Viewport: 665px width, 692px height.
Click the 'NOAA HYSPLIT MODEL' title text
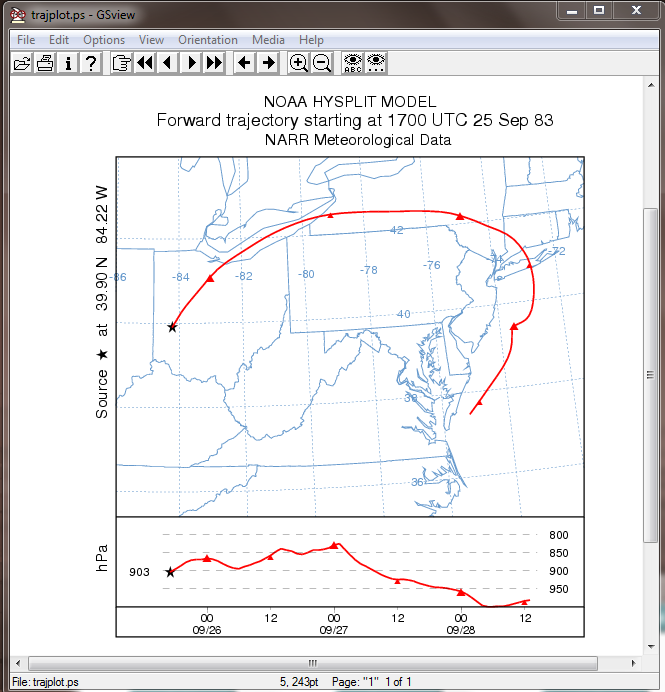(350, 102)
